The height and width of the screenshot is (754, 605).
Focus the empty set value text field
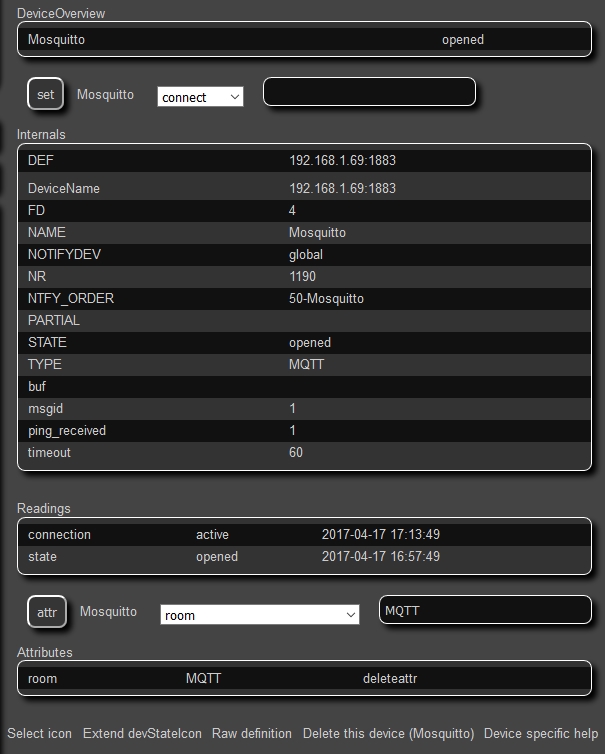click(369, 92)
